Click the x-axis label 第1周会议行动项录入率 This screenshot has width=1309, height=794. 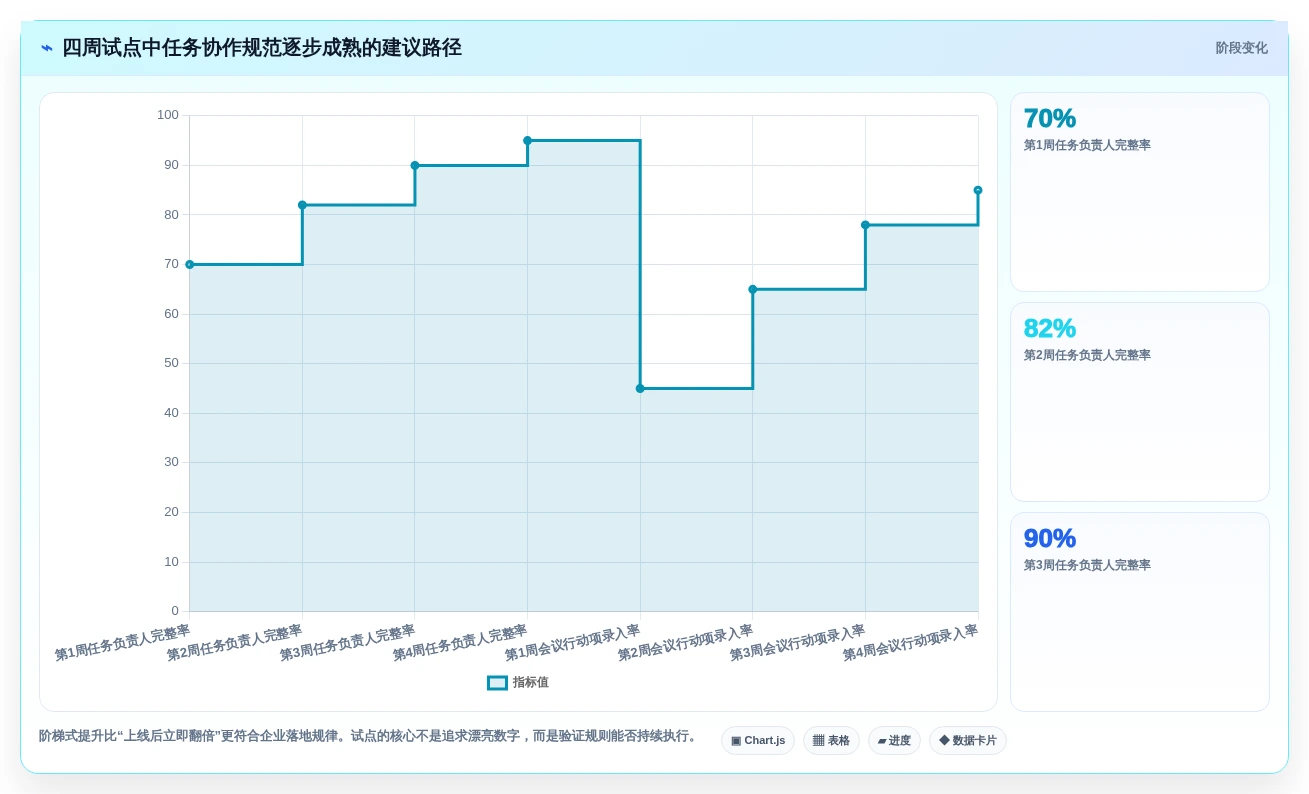pyautogui.click(x=572, y=643)
